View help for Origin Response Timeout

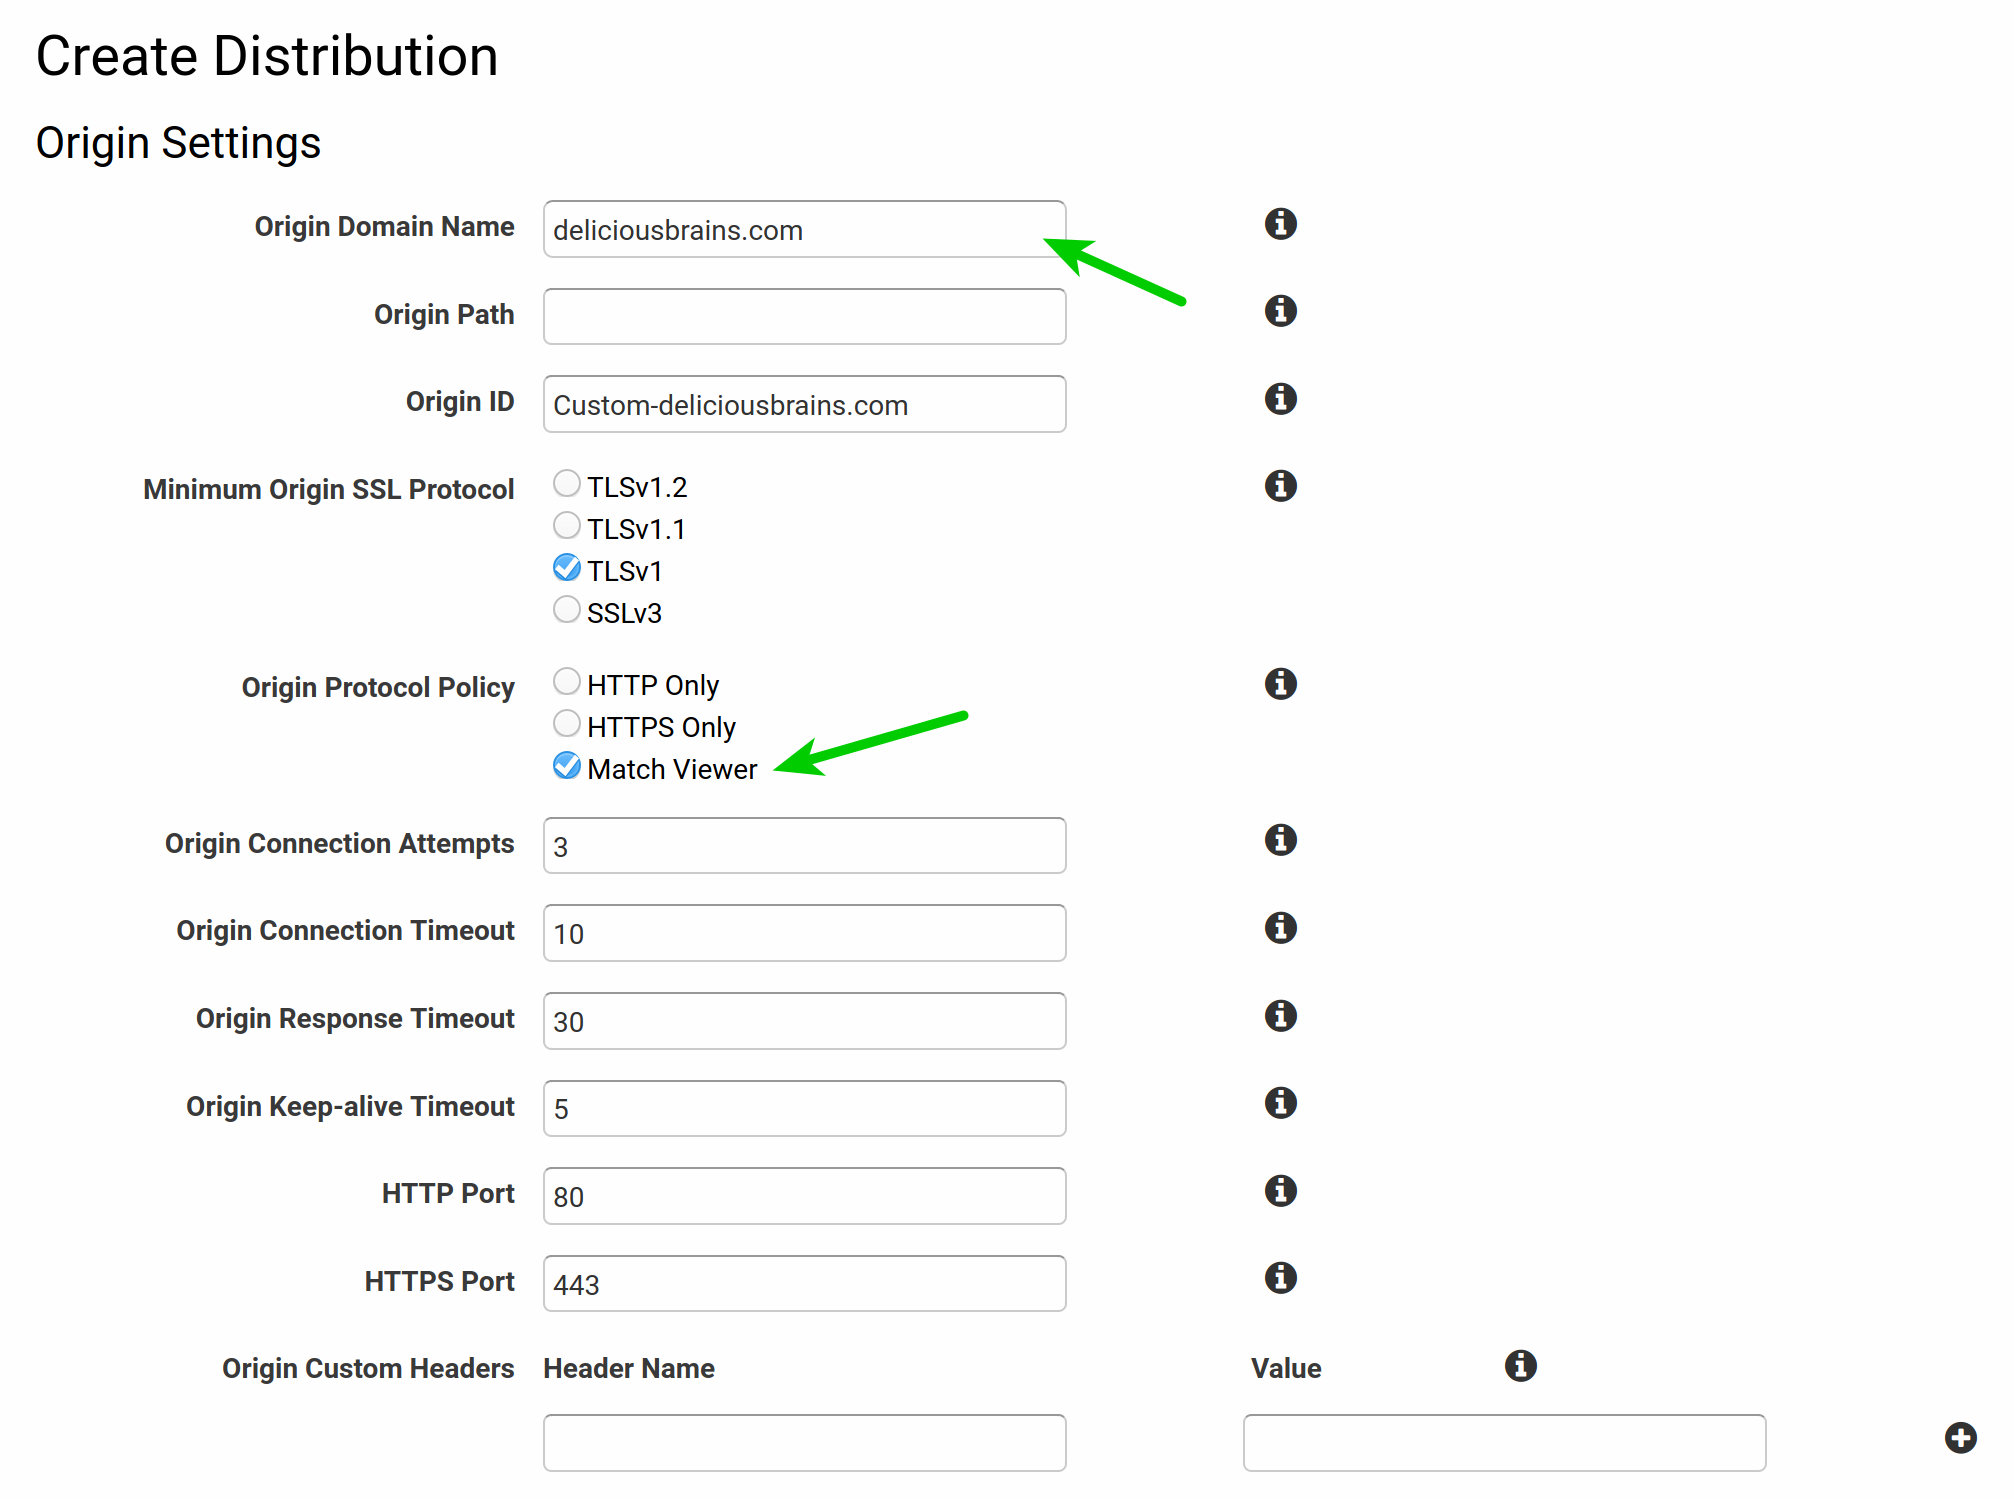(x=1280, y=1015)
